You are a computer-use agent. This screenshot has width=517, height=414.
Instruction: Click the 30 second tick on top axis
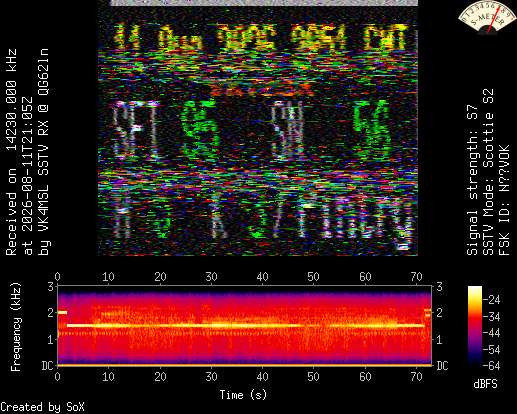[x=211, y=277]
